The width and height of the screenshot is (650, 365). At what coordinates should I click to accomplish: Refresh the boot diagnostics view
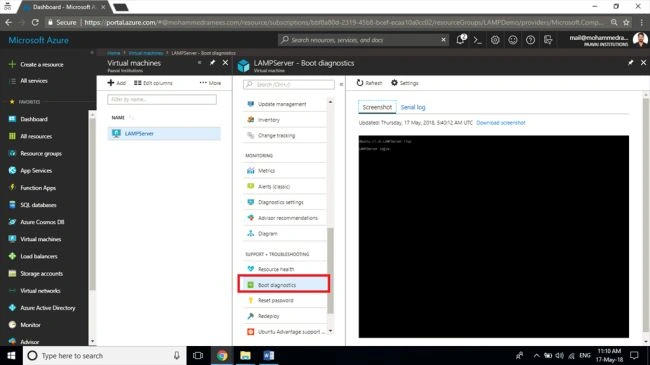coord(369,83)
